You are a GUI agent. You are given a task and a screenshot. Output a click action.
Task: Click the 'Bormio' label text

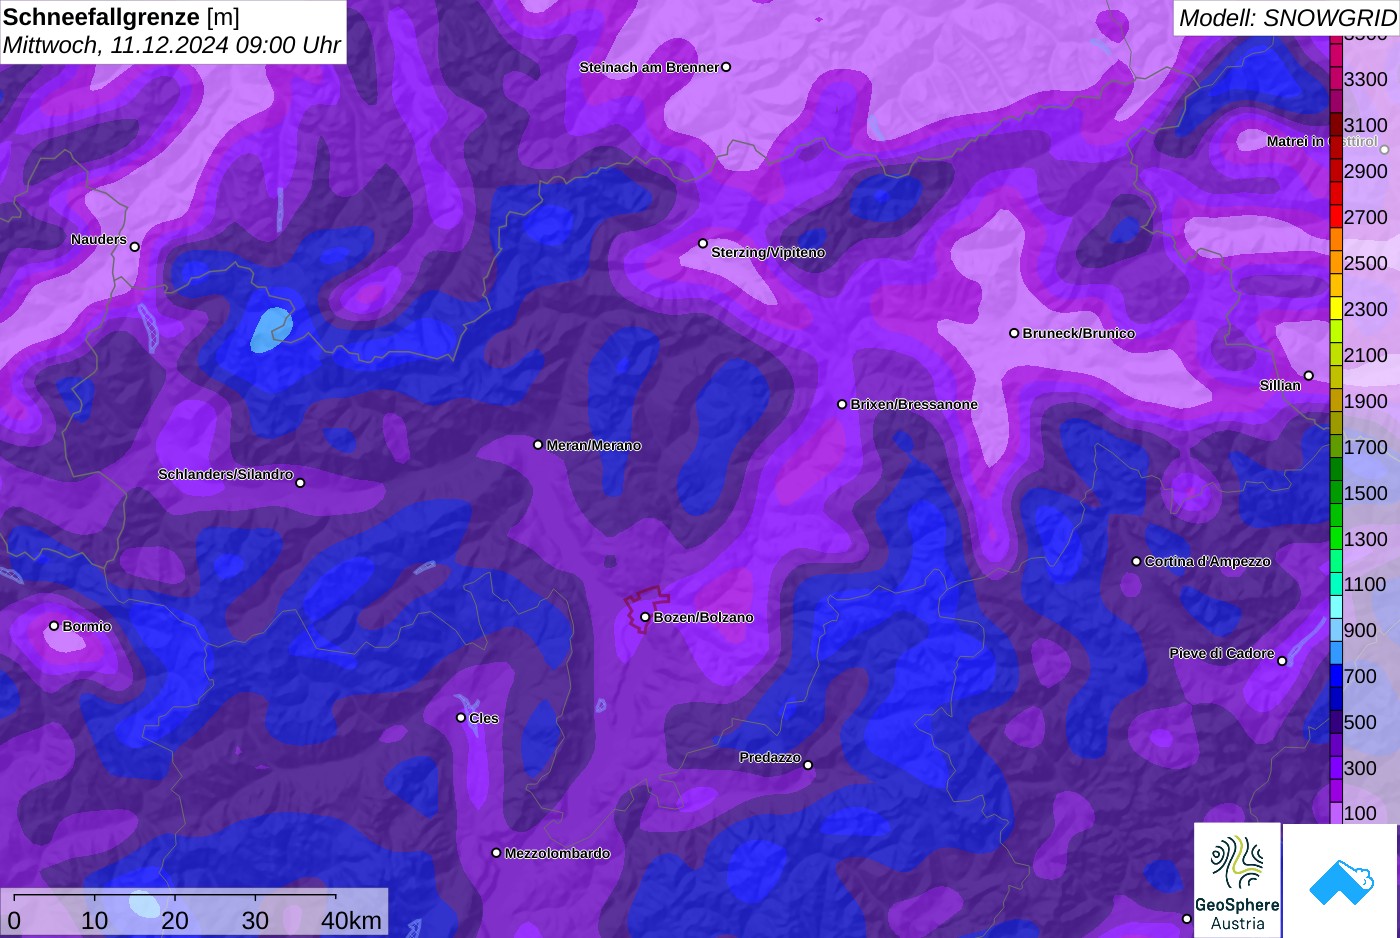pos(87,626)
